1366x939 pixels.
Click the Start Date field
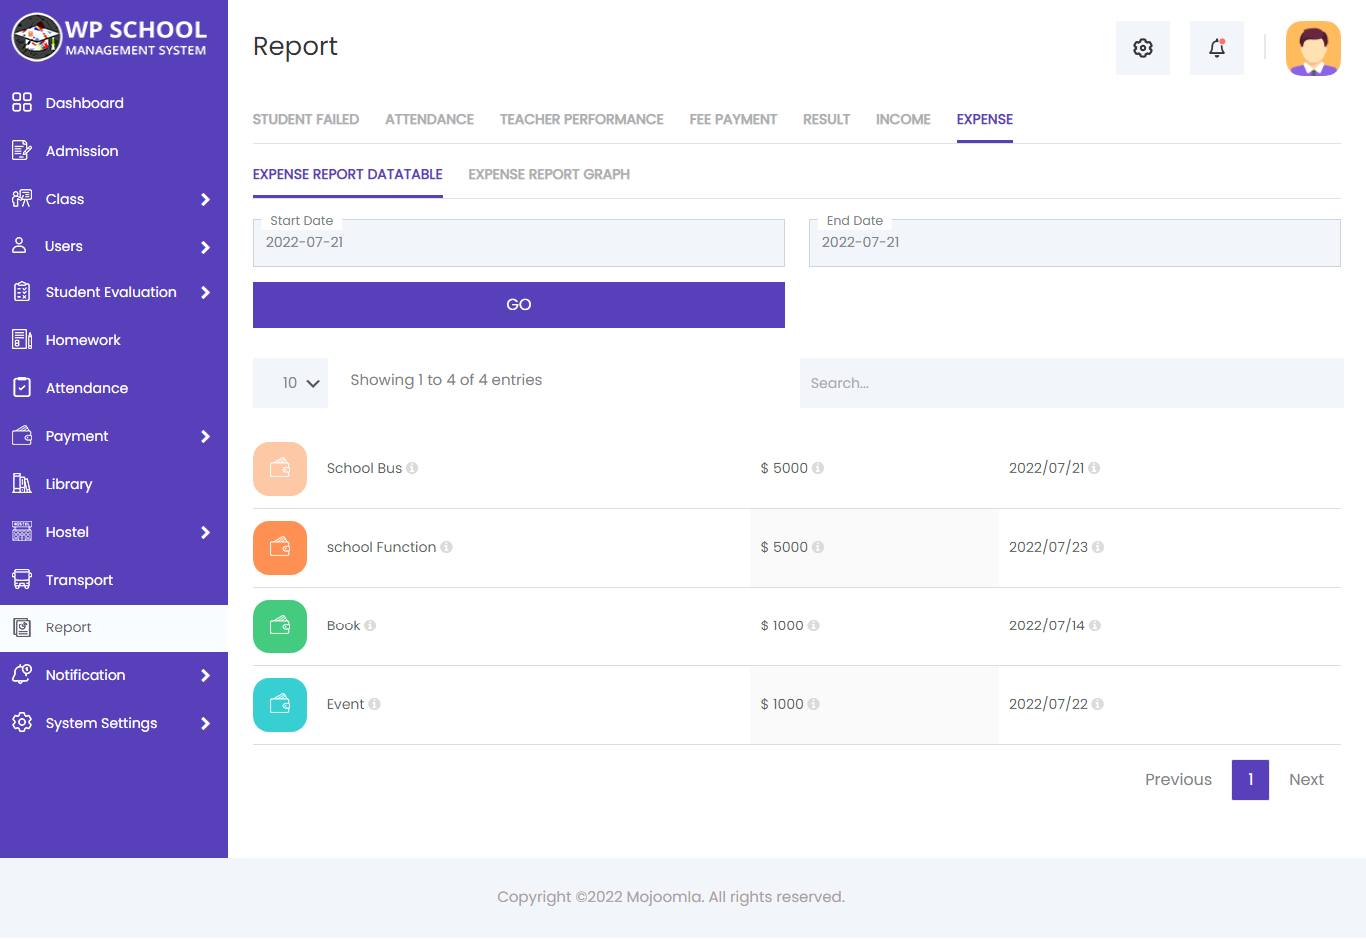point(519,243)
